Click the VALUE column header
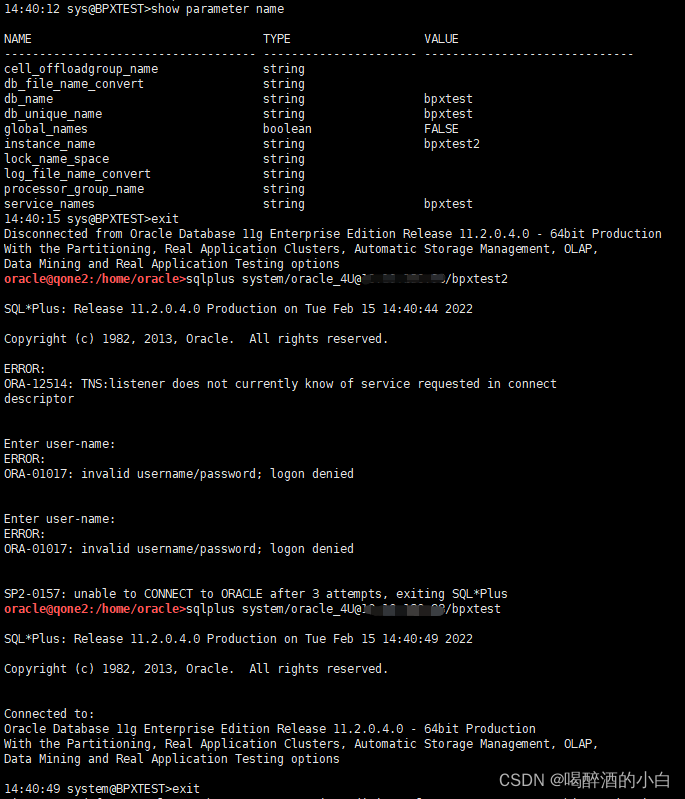The height and width of the screenshot is (799, 685). pos(441,39)
